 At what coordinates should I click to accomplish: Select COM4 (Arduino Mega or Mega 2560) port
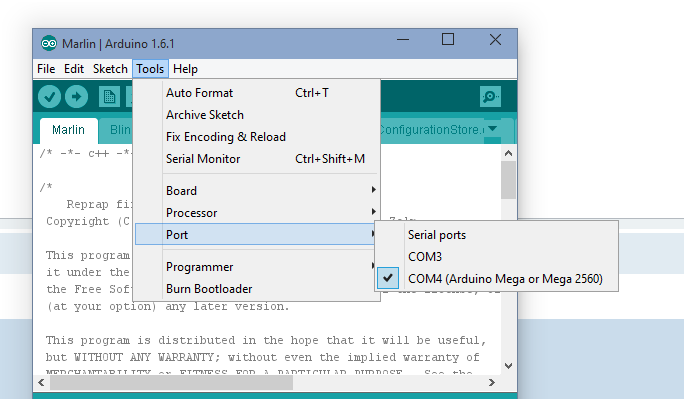[497, 279]
